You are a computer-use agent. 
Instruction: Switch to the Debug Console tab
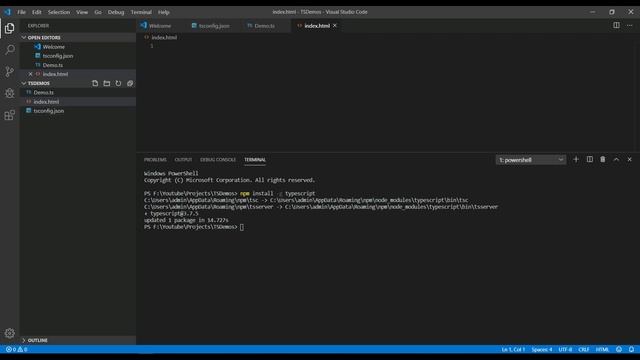click(x=218, y=160)
